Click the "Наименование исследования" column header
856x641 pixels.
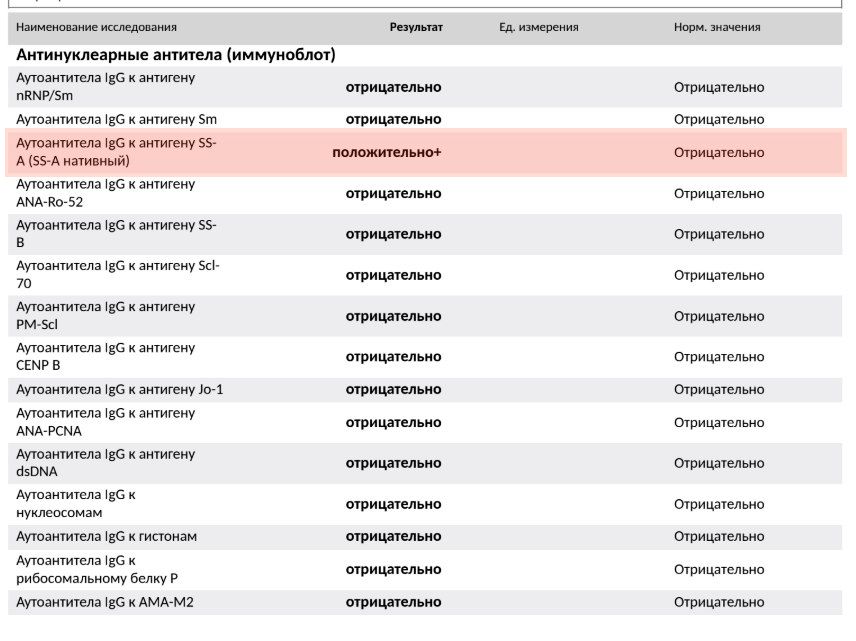(x=96, y=27)
